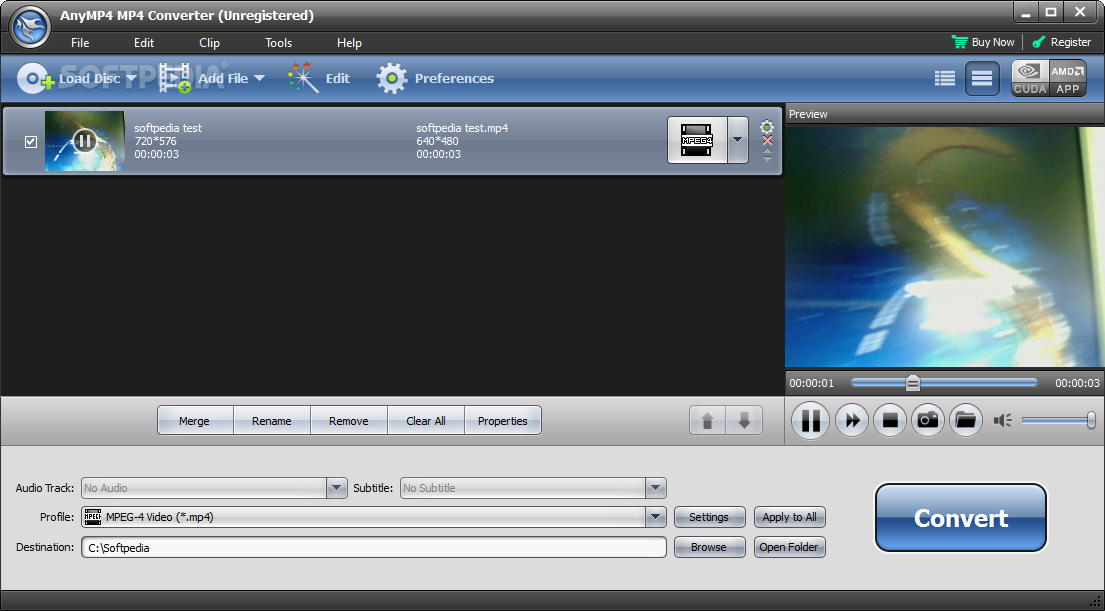The height and width of the screenshot is (611, 1105).
Task: Open format dropdown beside MPEG4 icon
Action: coord(737,140)
